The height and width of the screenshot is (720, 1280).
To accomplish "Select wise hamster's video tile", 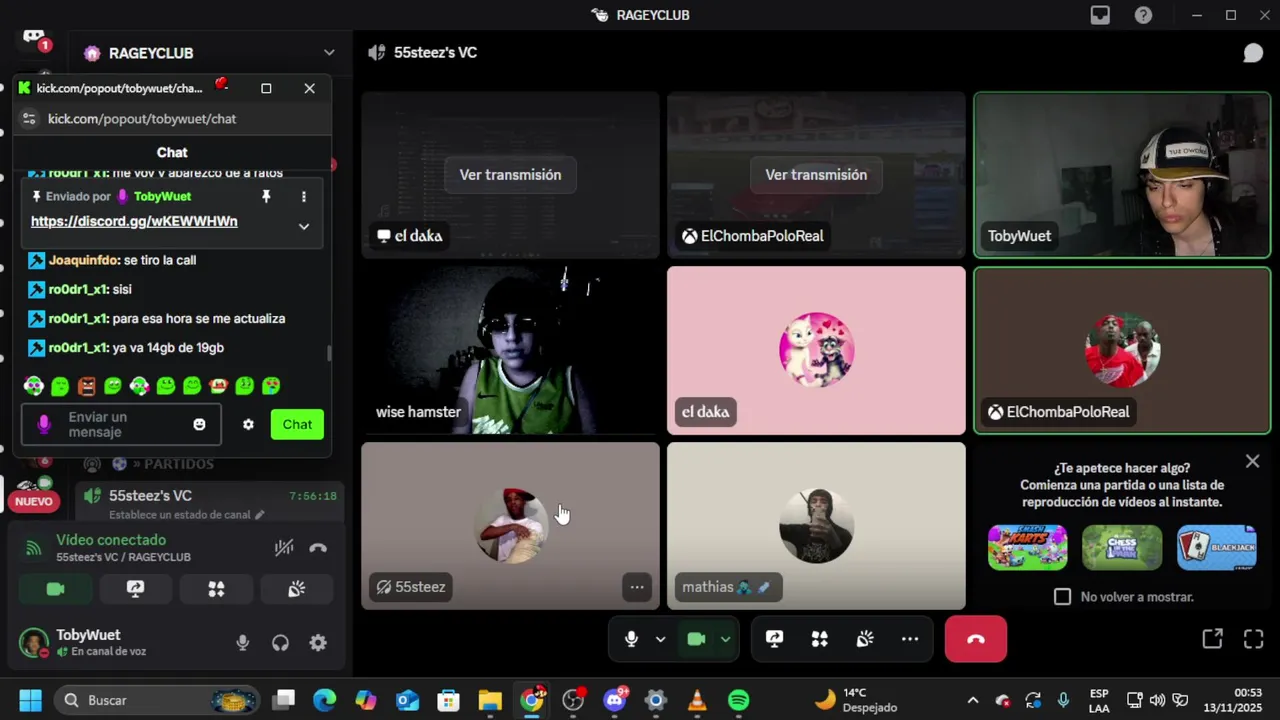I will tap(510, 350).
